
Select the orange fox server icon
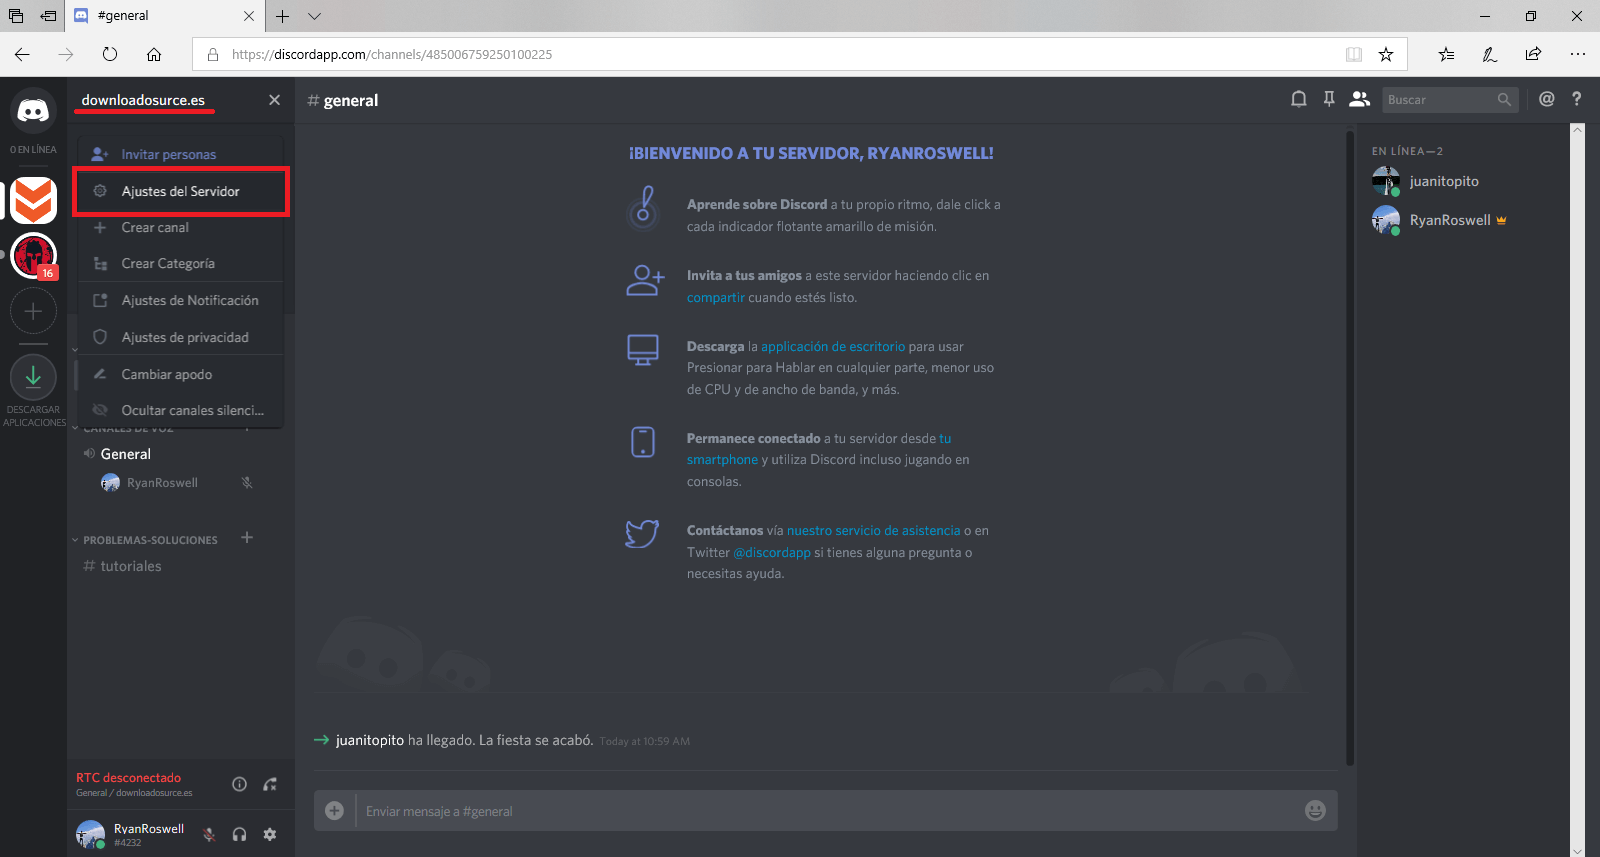[x=33, y=200]
